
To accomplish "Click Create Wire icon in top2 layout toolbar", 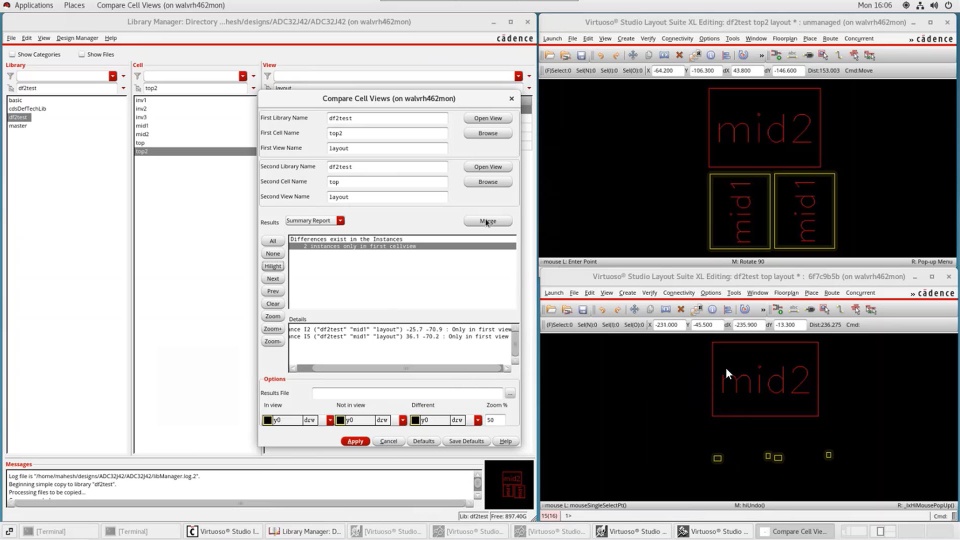I will pyautogui.click(x=839, y=55).
